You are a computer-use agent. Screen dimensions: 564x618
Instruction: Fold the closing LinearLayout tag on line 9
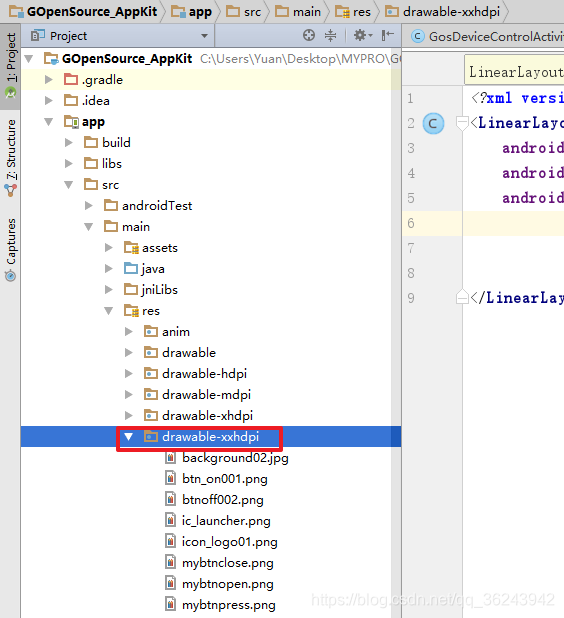[x=462, y=297]
